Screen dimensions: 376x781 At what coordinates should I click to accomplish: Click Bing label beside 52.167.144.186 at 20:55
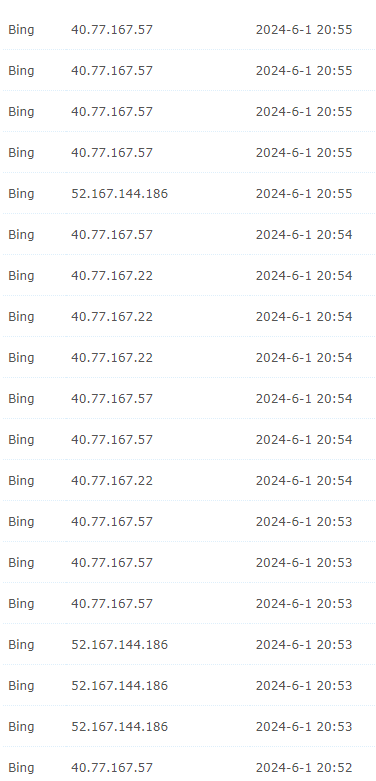click(x=21, y=194)
